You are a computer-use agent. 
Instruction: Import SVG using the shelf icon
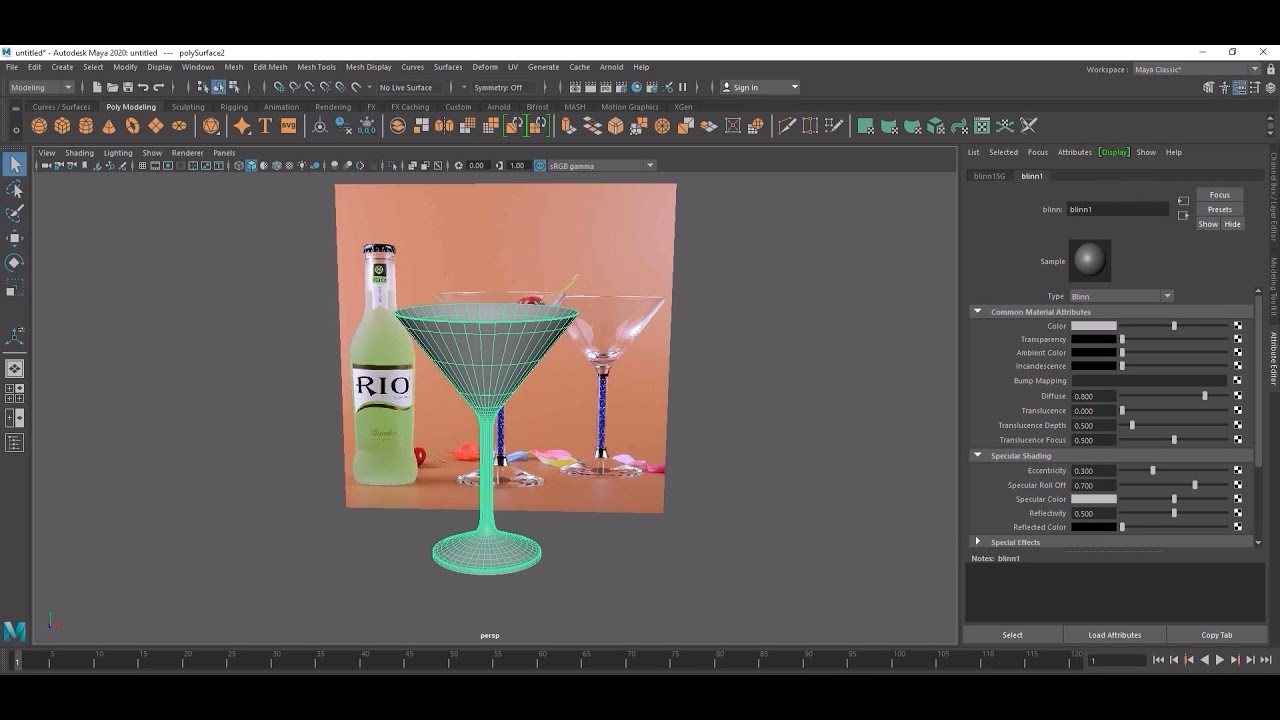(x=289, y=126)
